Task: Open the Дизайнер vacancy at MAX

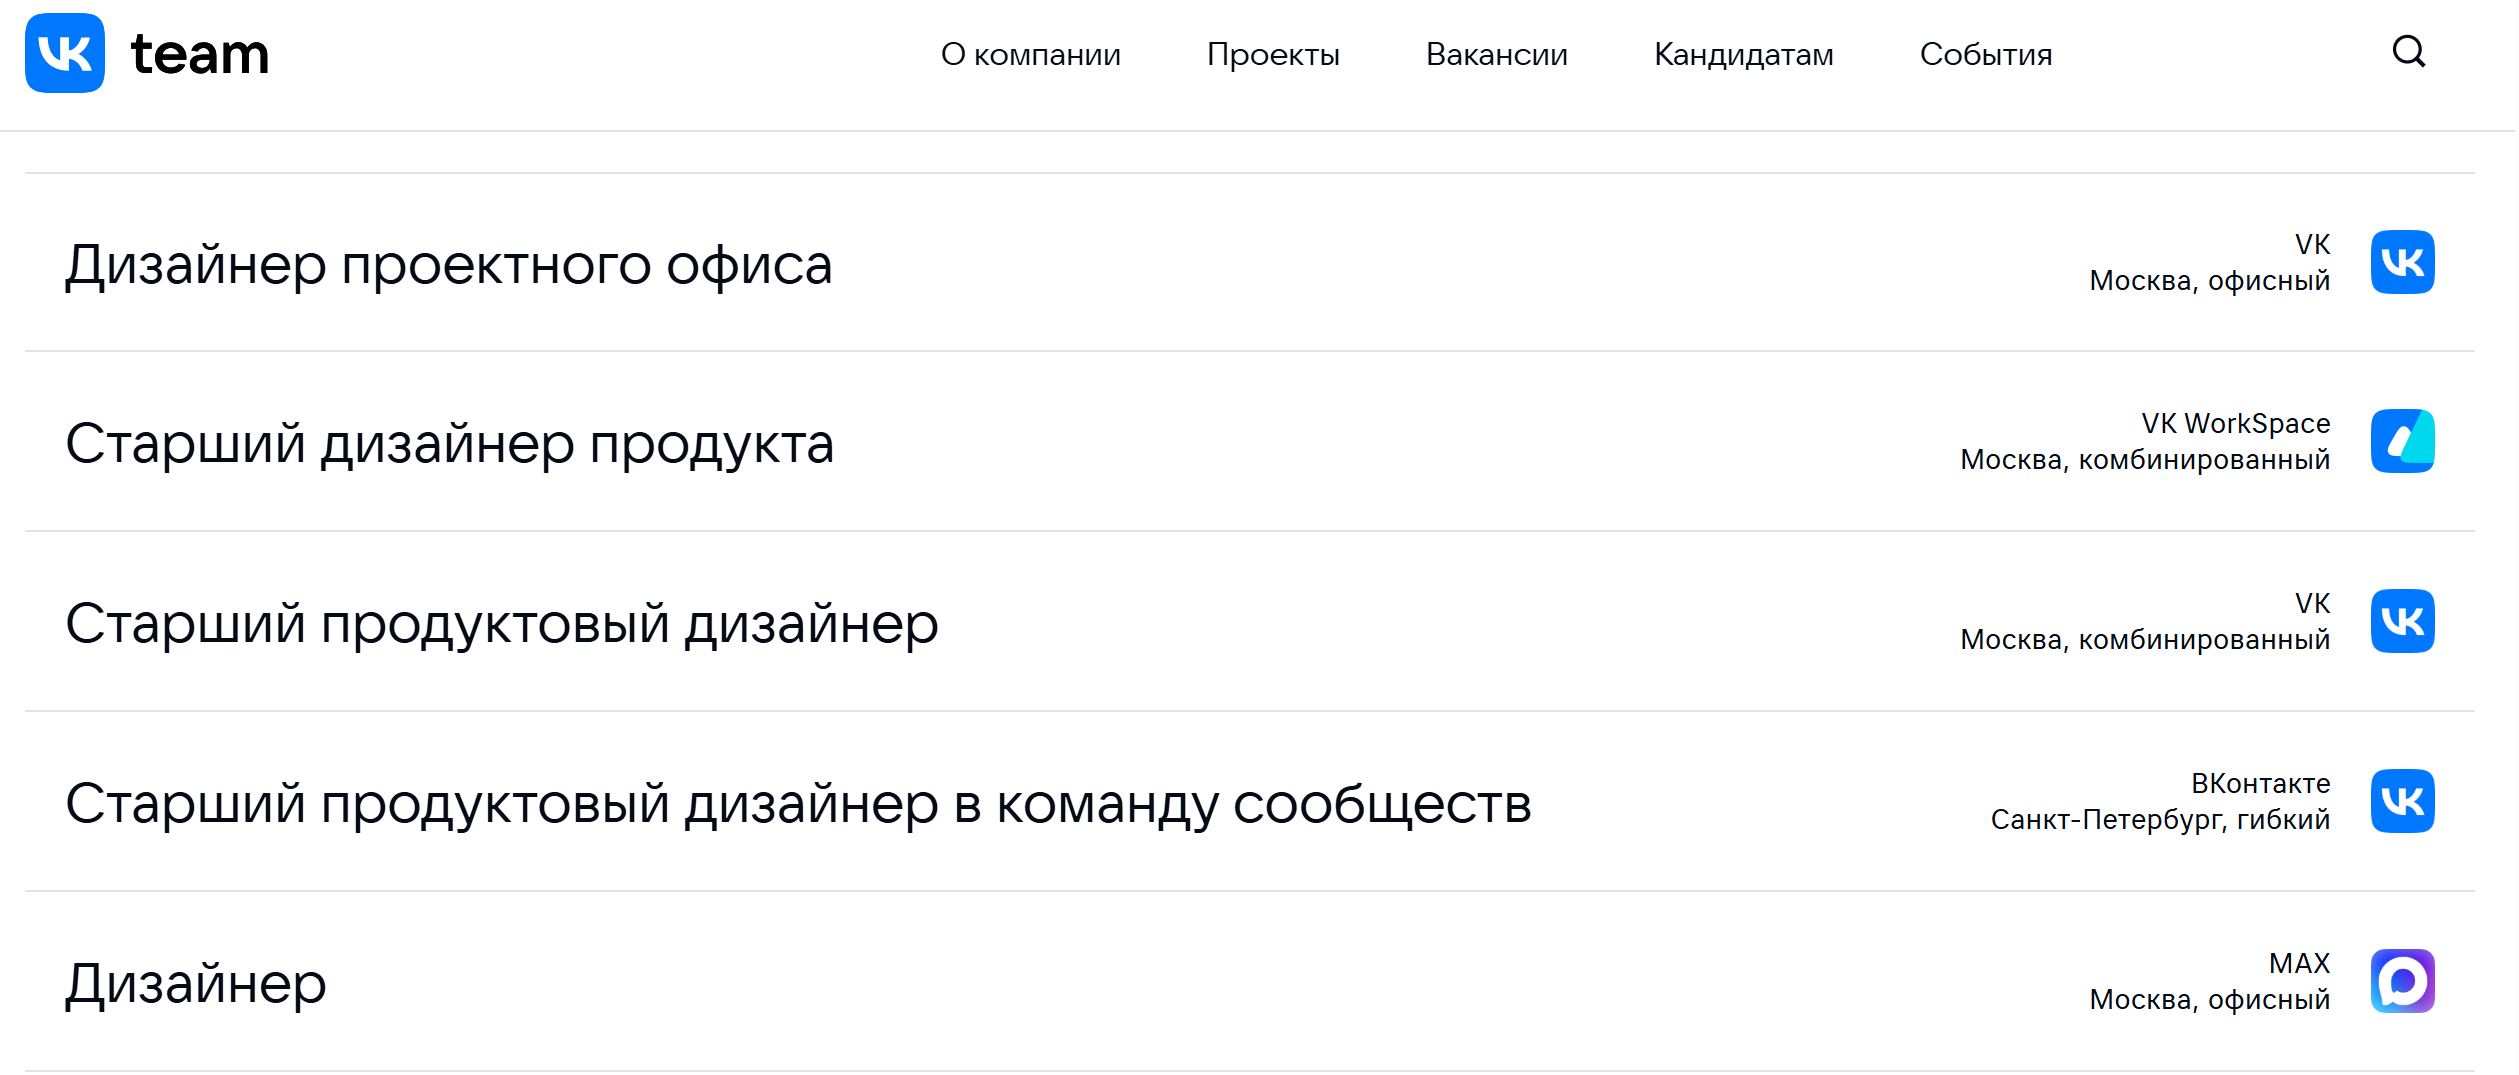Action: tap(196, 984)
